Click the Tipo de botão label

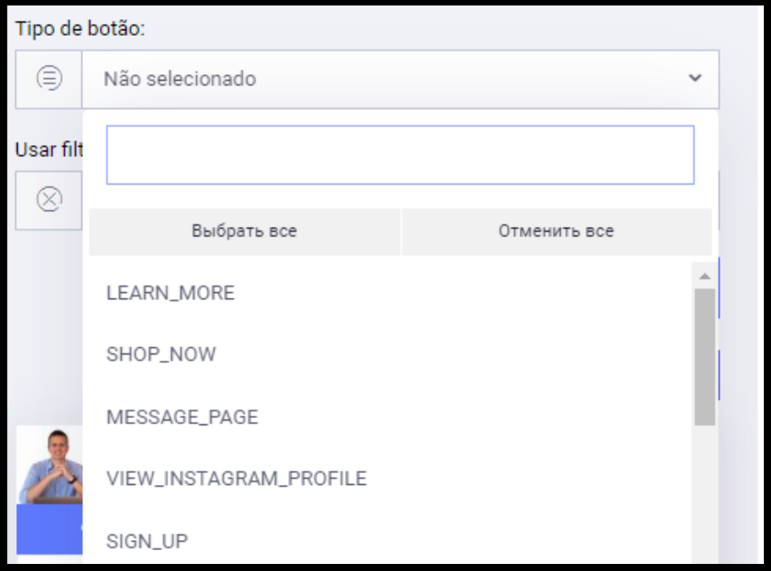tap(80, 29)
